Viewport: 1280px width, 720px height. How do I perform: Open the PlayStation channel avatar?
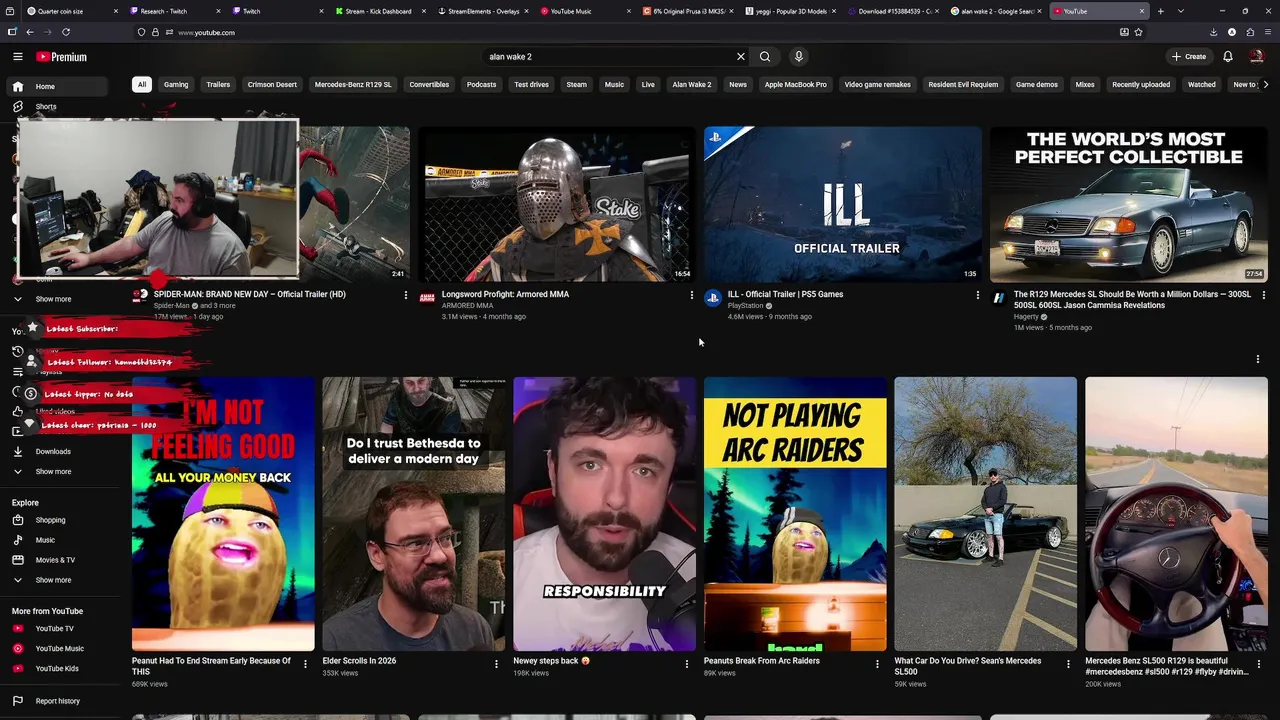point(713,298)
